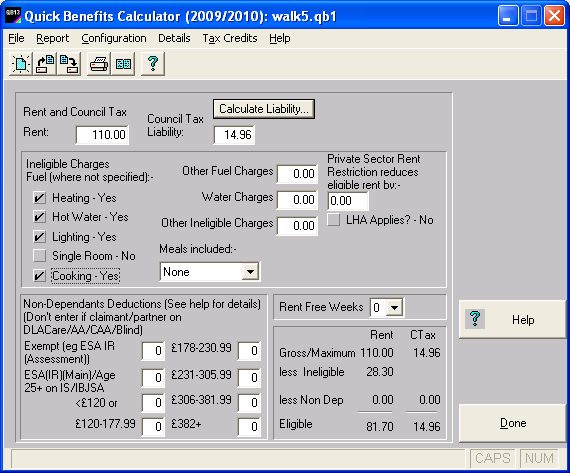This screenshot has width=570, height=473.
Task: Click the Open file from disk icon
Action: (x=45, y=64)
